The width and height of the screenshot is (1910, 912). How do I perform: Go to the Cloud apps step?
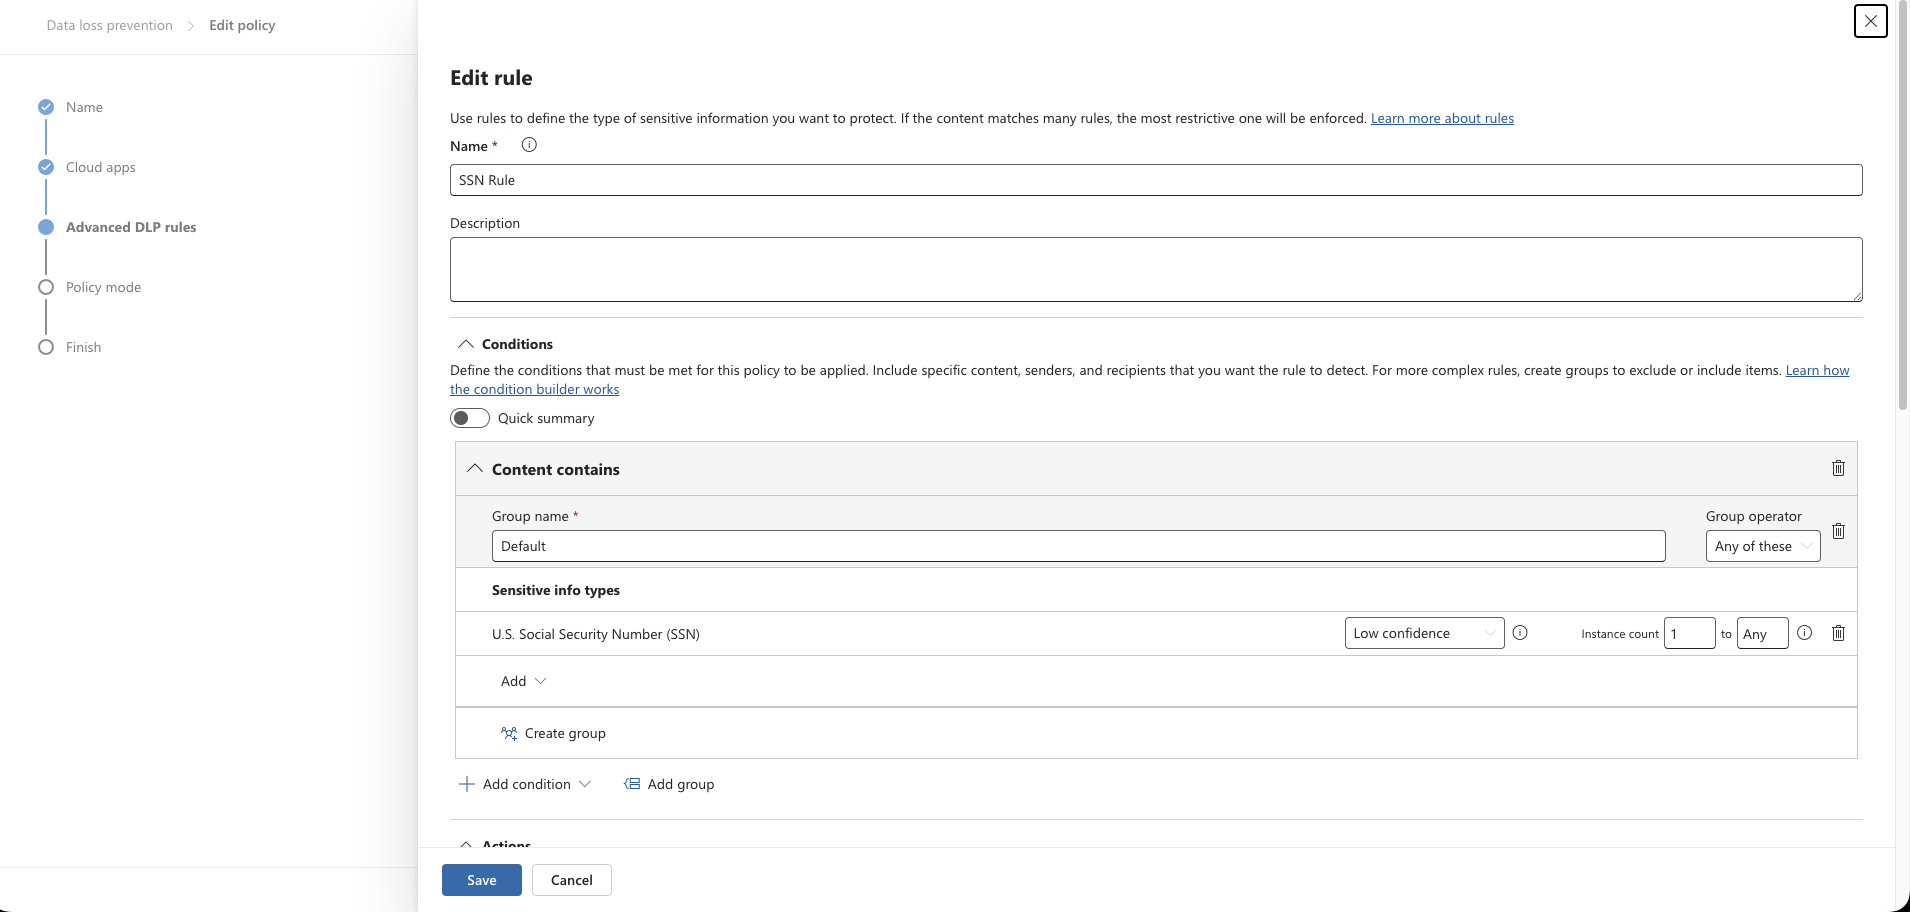(x=100, y=167)
